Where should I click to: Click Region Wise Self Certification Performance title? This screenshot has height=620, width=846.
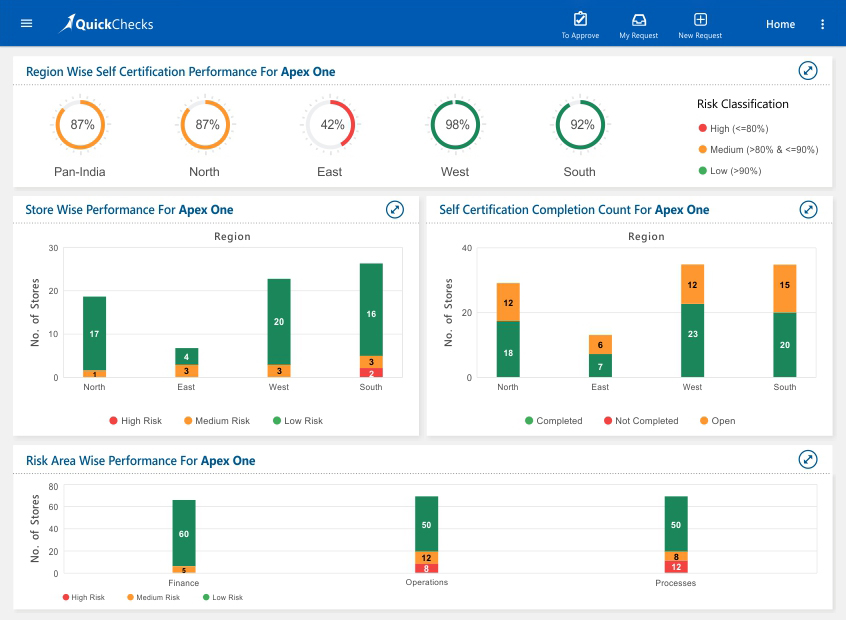[x=181, y=72]
